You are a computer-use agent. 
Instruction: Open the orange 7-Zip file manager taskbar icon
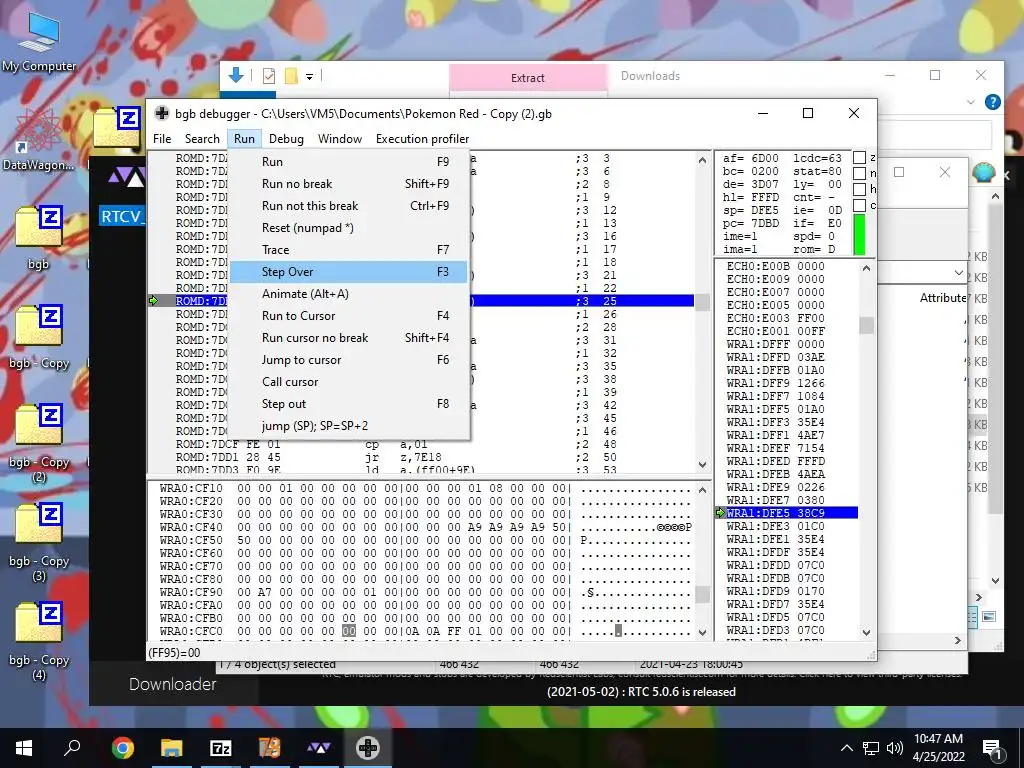click(270, 748)
